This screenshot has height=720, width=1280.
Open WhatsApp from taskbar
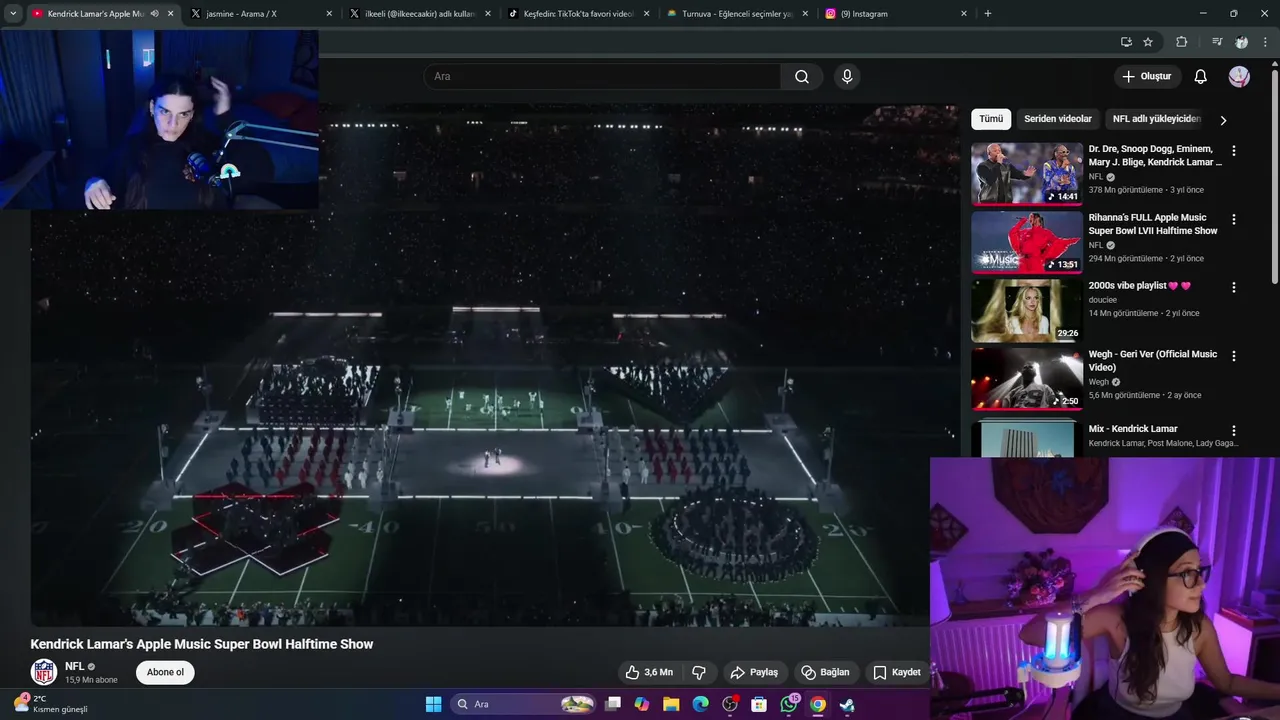coord(789,704)
